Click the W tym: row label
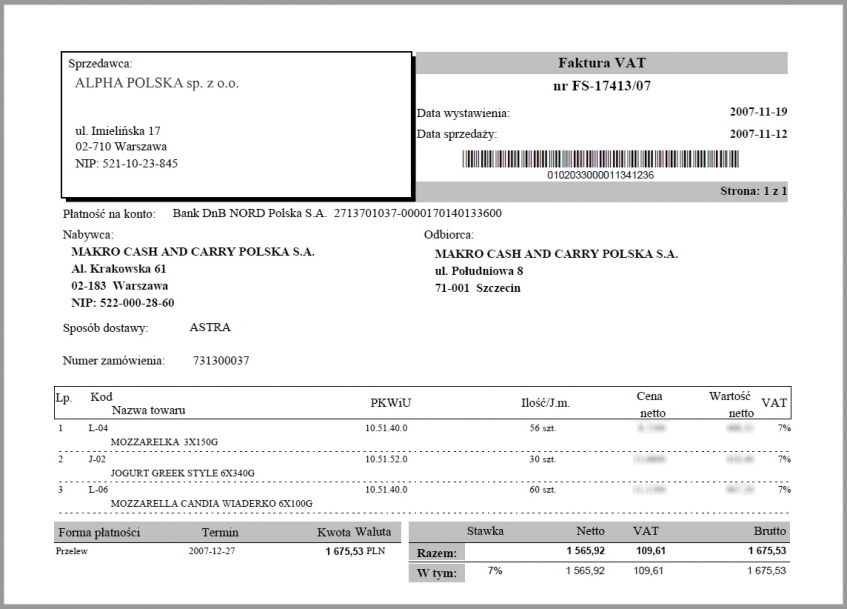The image size is (847, 609). 436,573
